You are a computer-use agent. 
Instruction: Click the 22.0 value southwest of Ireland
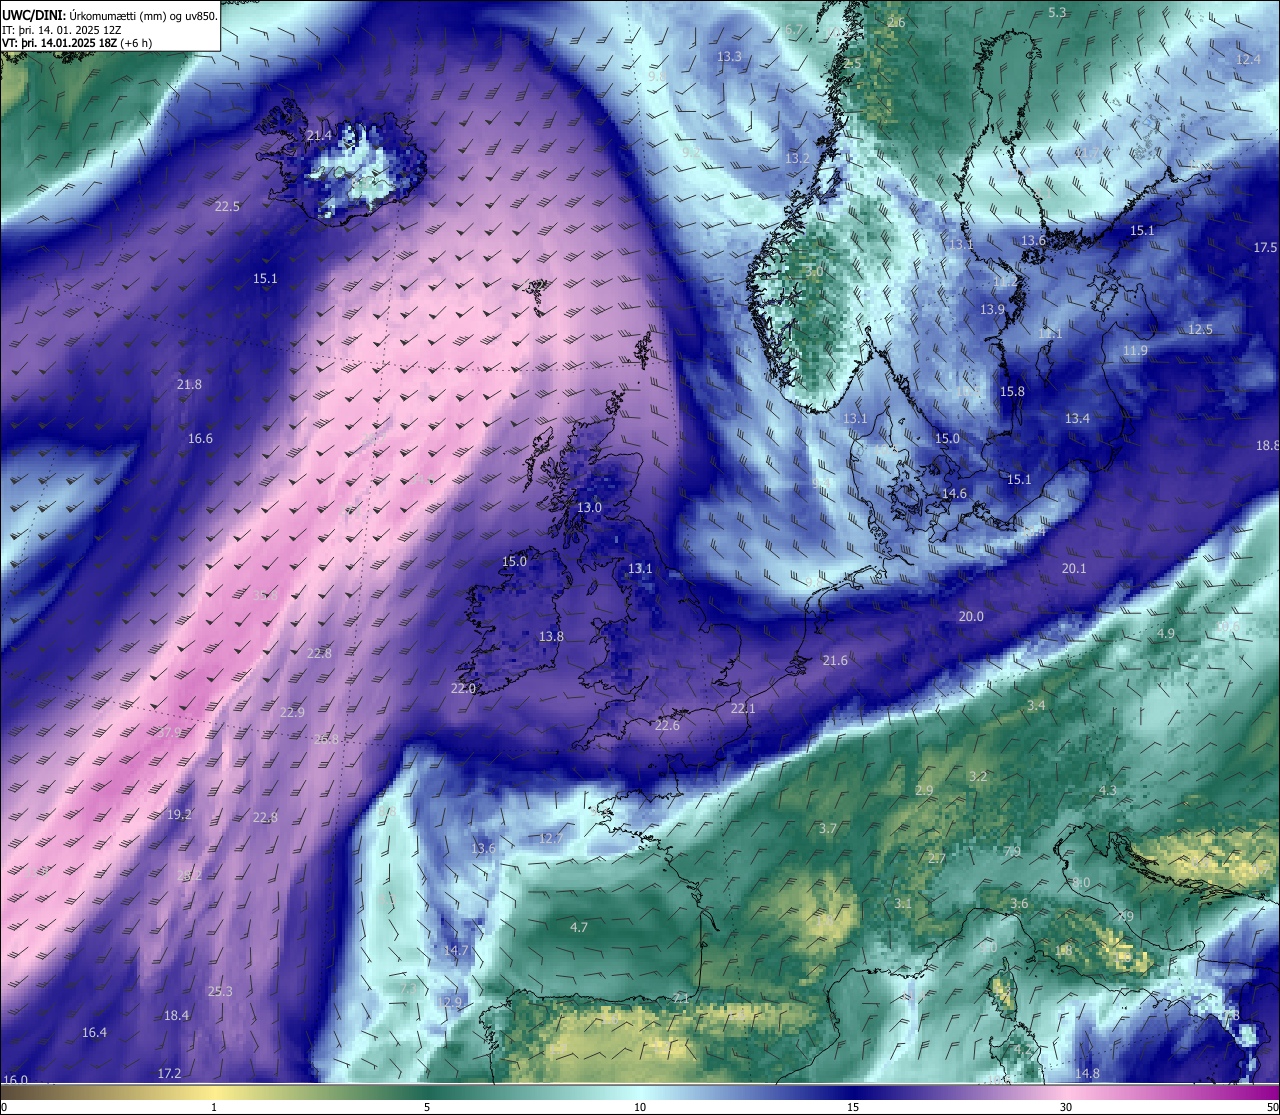point(463,688)
